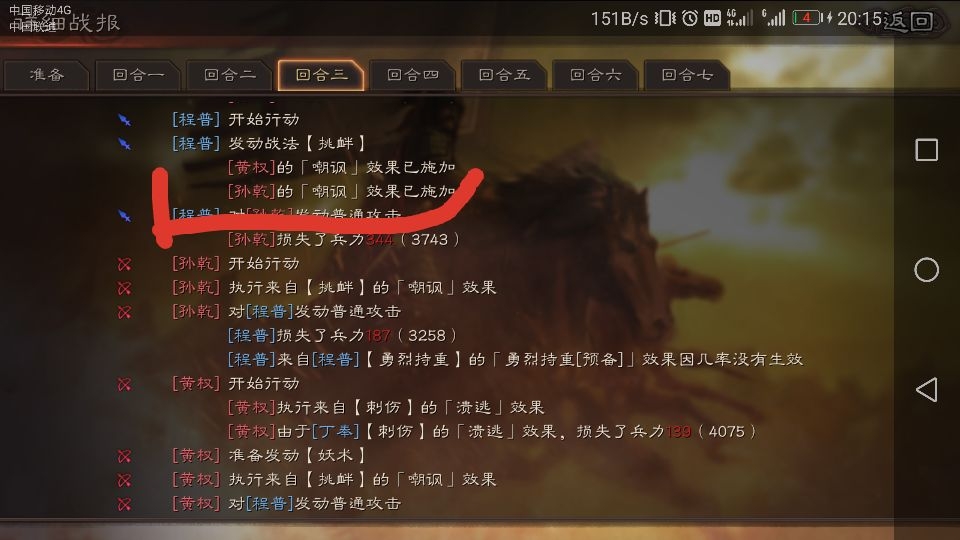Tap the Android back triangle icon
The width and height of the screenshot is (960, 540).
click(x=926, y=389)
